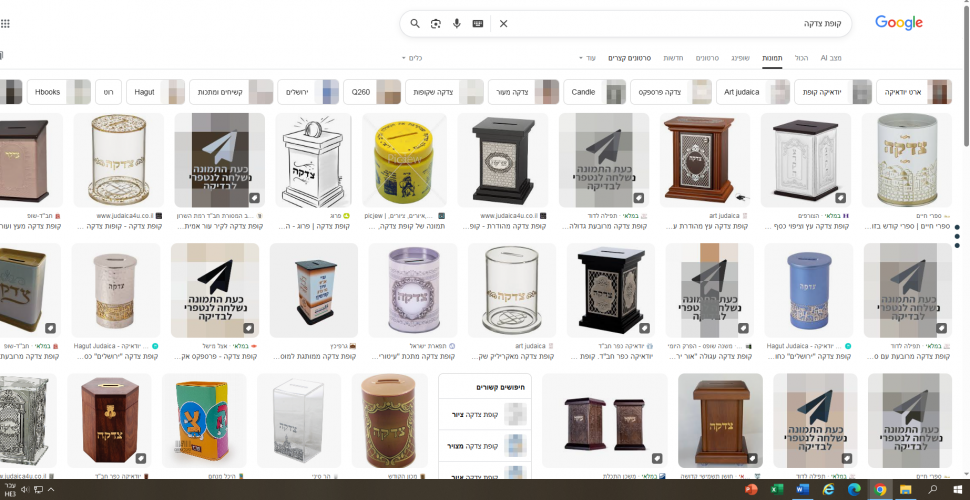Launch Excel from the taskbar
This screenshot has height=500, width=970.
[777, 490]
